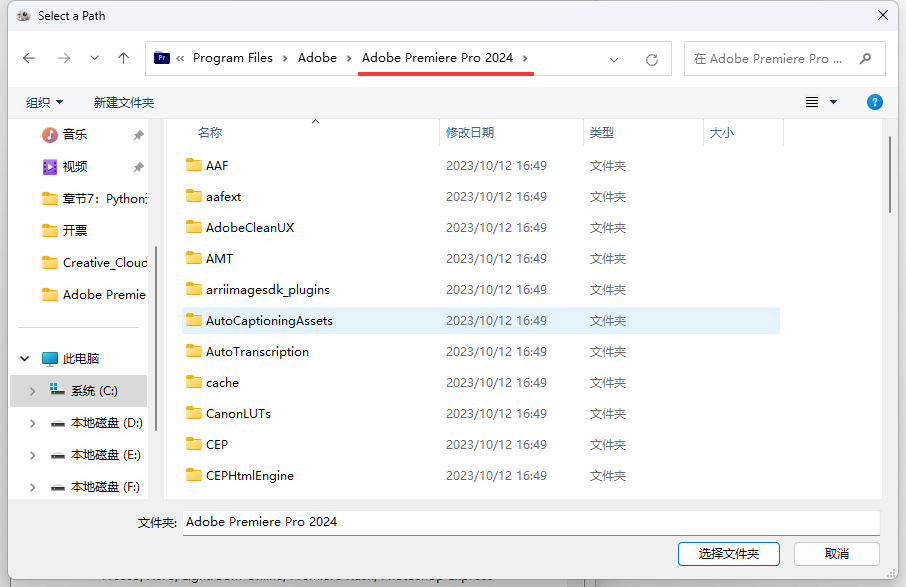Go back to the previous folder

coord(29,58)
